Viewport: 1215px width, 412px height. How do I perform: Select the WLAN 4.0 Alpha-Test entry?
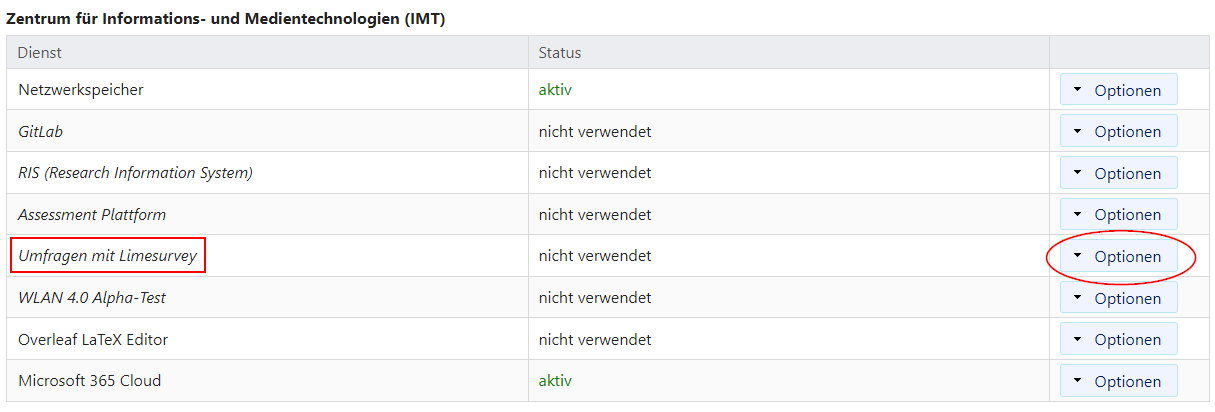click(92, 298)
